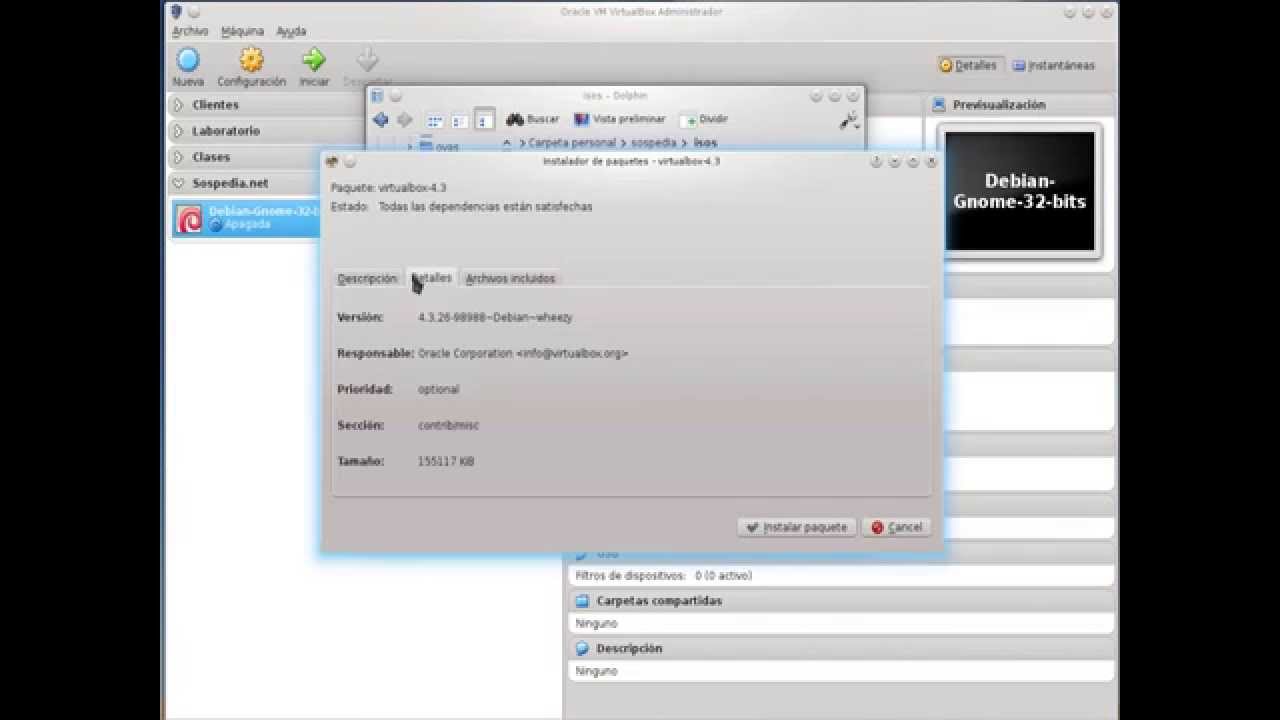This screenshot has width=1280, height=720.
Task: Click the Carpetas compartidas section header
Action: [x=842, y=601]
